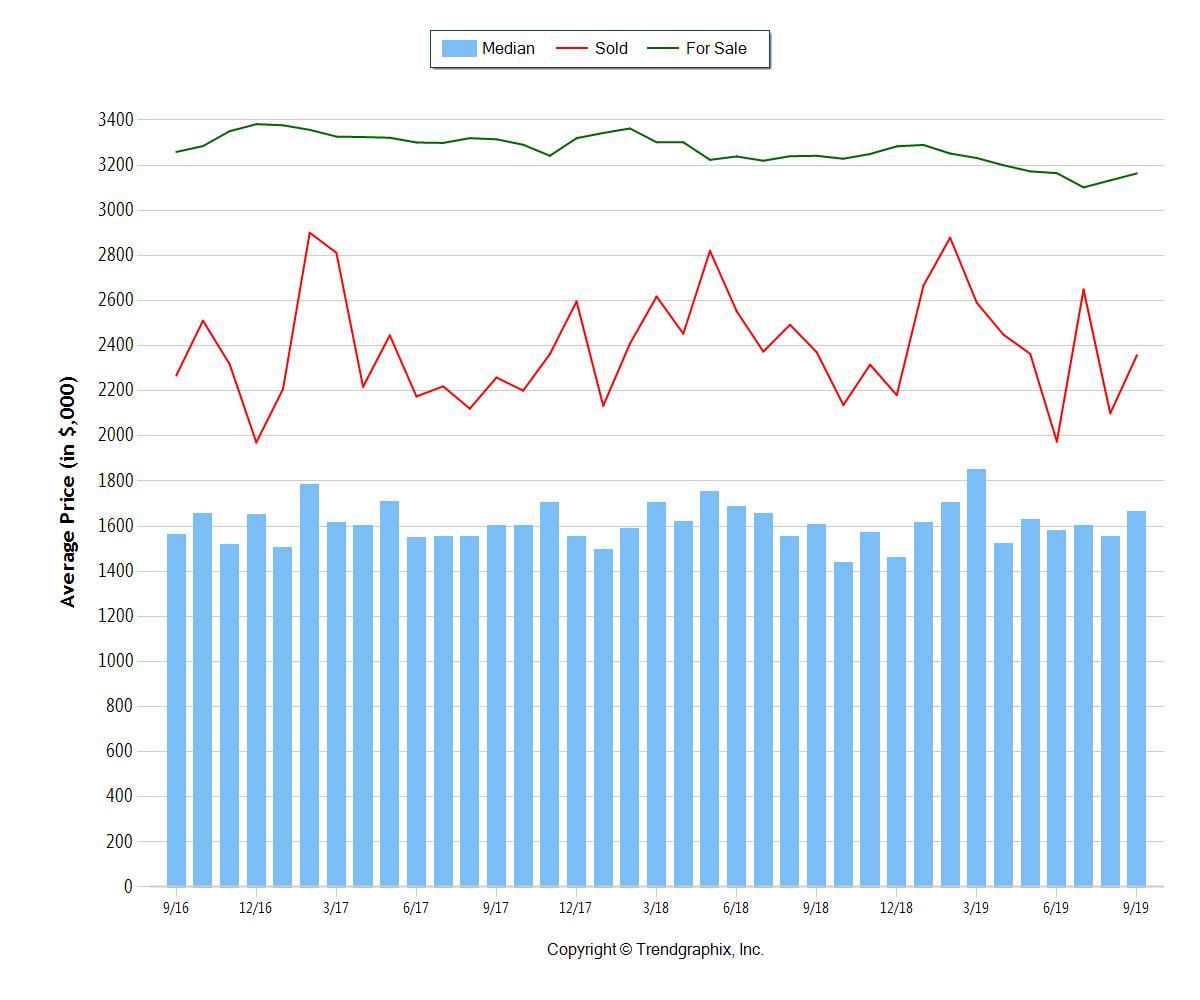Select the median bar for 6/19
Image resolution: width=1200 pixels, height=1000 pixels.
point(1056,708)
